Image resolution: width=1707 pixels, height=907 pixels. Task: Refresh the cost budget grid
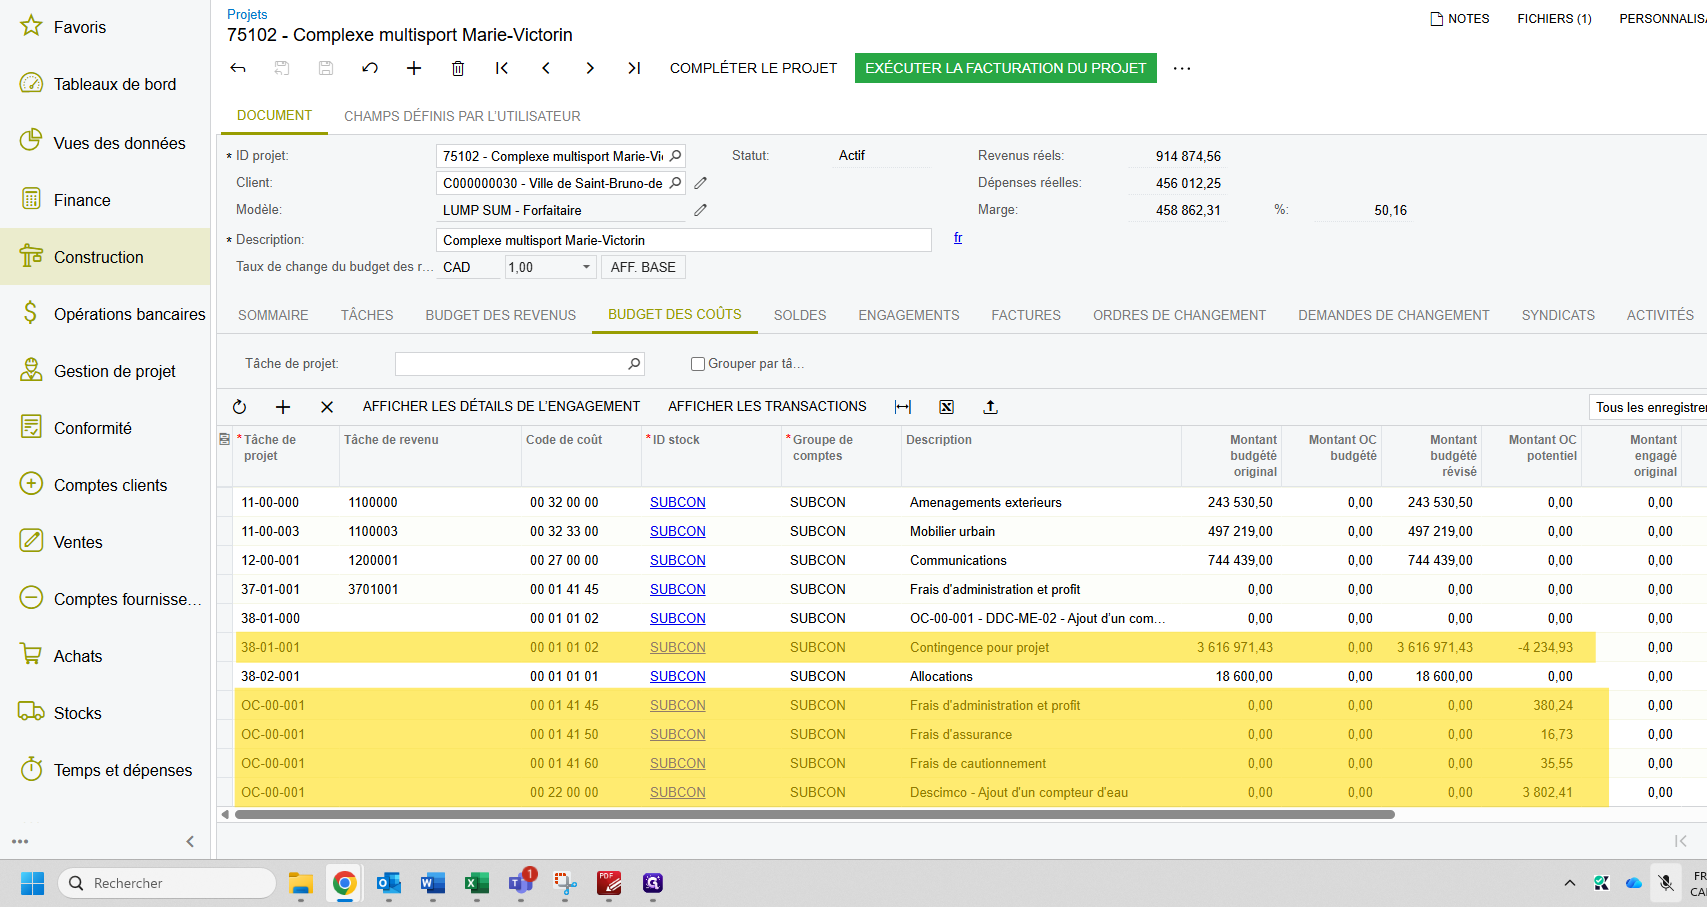tap(239, 407)
